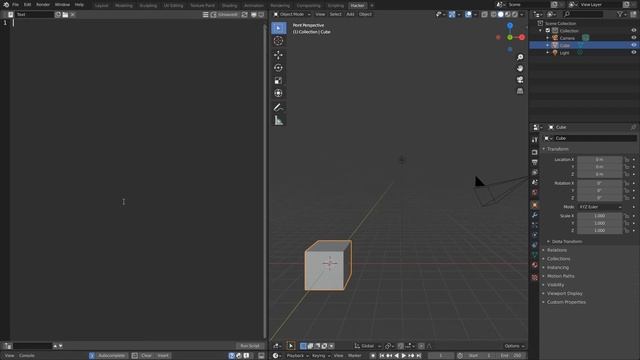Play the animation forward
640x360 pixels.
pos(404,356)
